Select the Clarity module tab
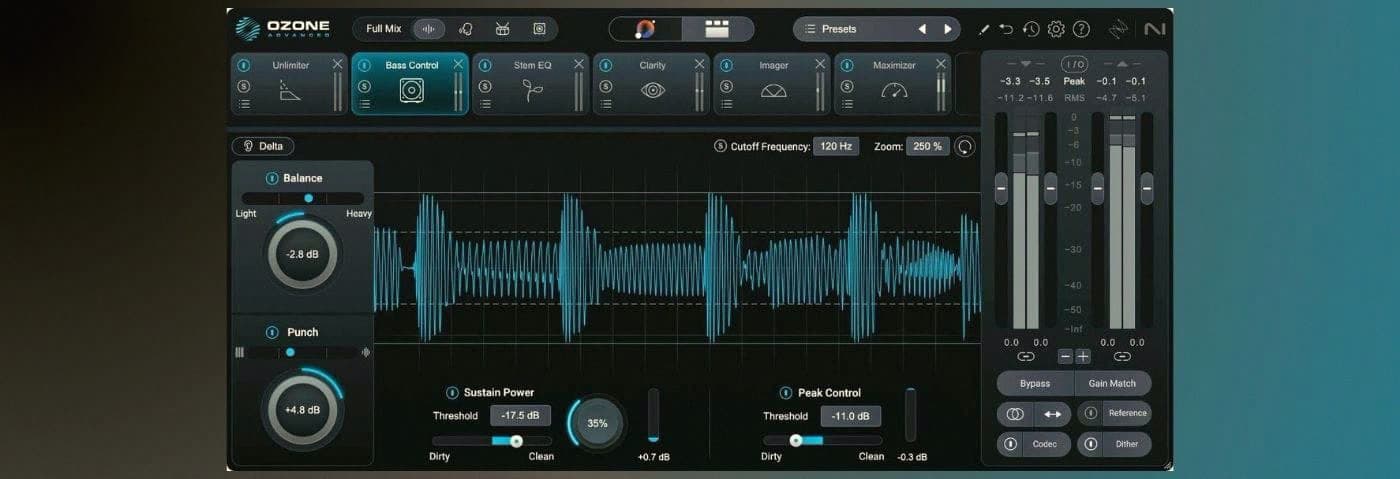1400x479 pixels. point(652,84)
